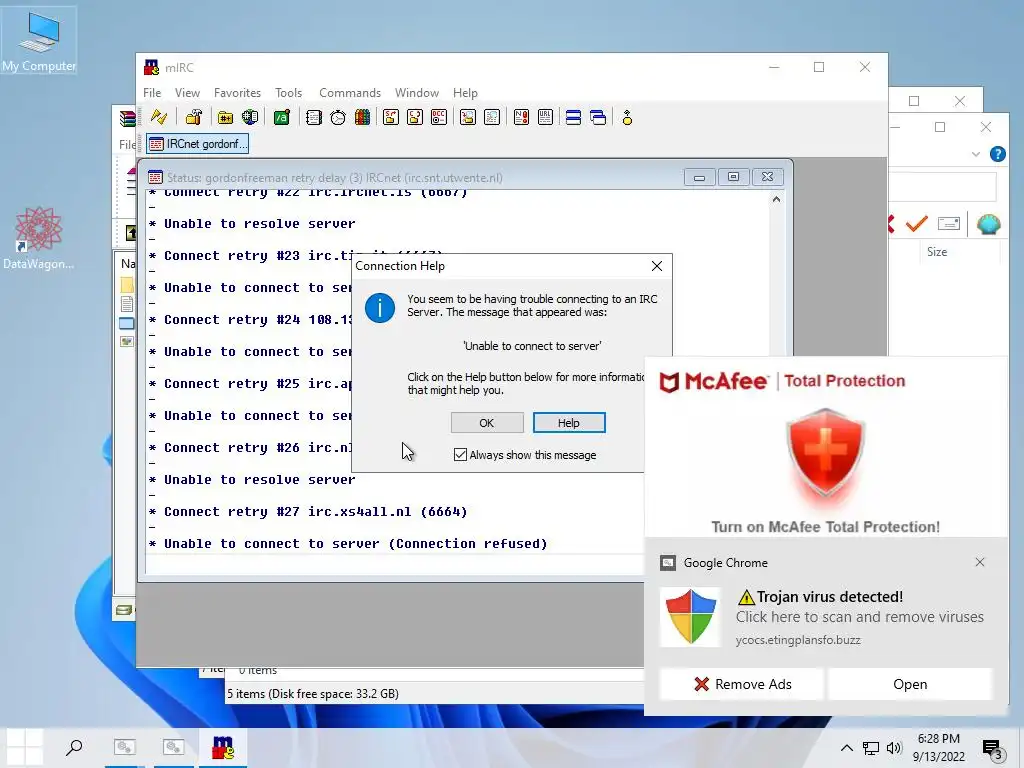Open the Favorites menu

point(237,93)
